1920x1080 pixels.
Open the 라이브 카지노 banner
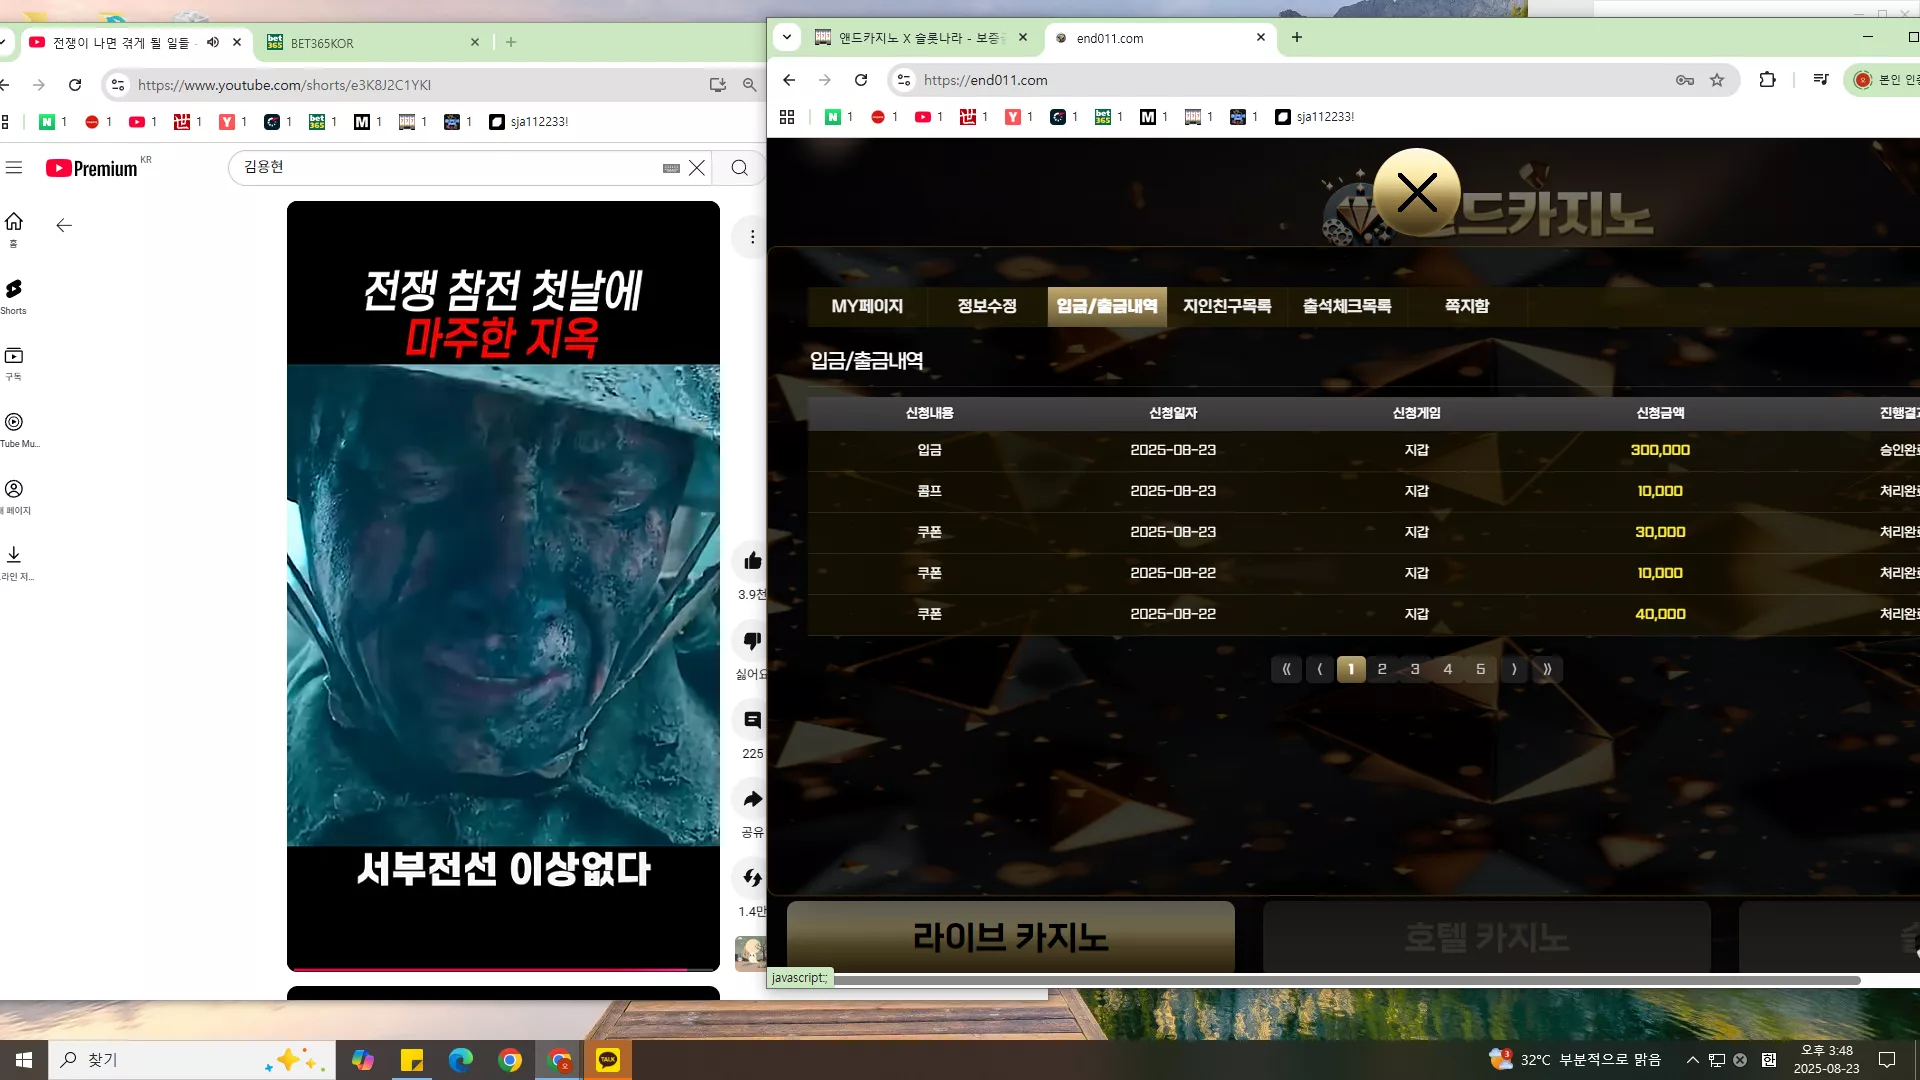[1011, 937]
